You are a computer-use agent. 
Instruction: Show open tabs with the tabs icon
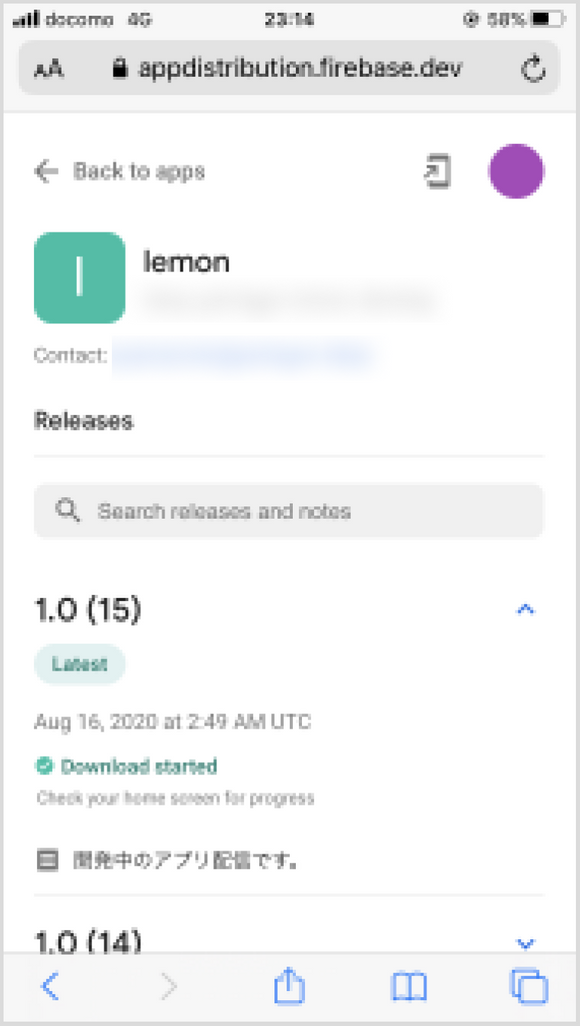pos(528,985)
